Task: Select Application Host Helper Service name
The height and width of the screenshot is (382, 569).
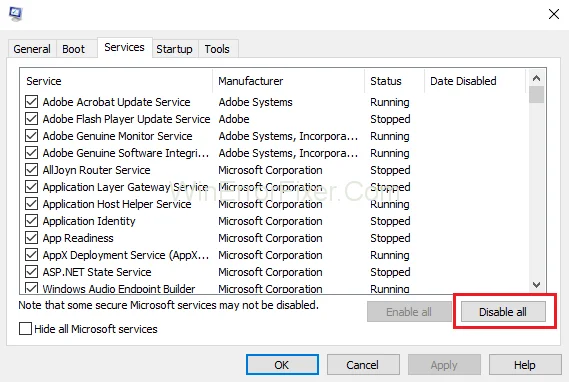Action: (x=117, y=204)
